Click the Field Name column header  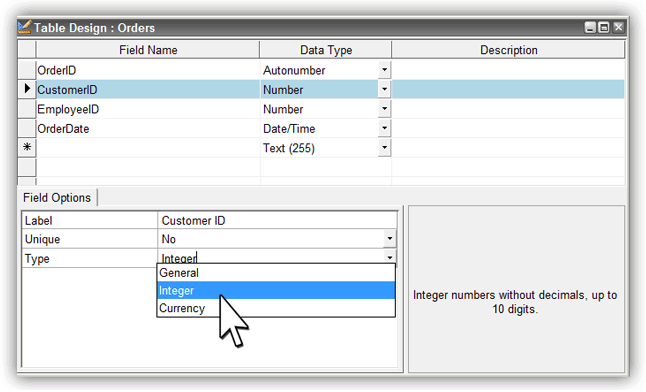coord(148,50)
